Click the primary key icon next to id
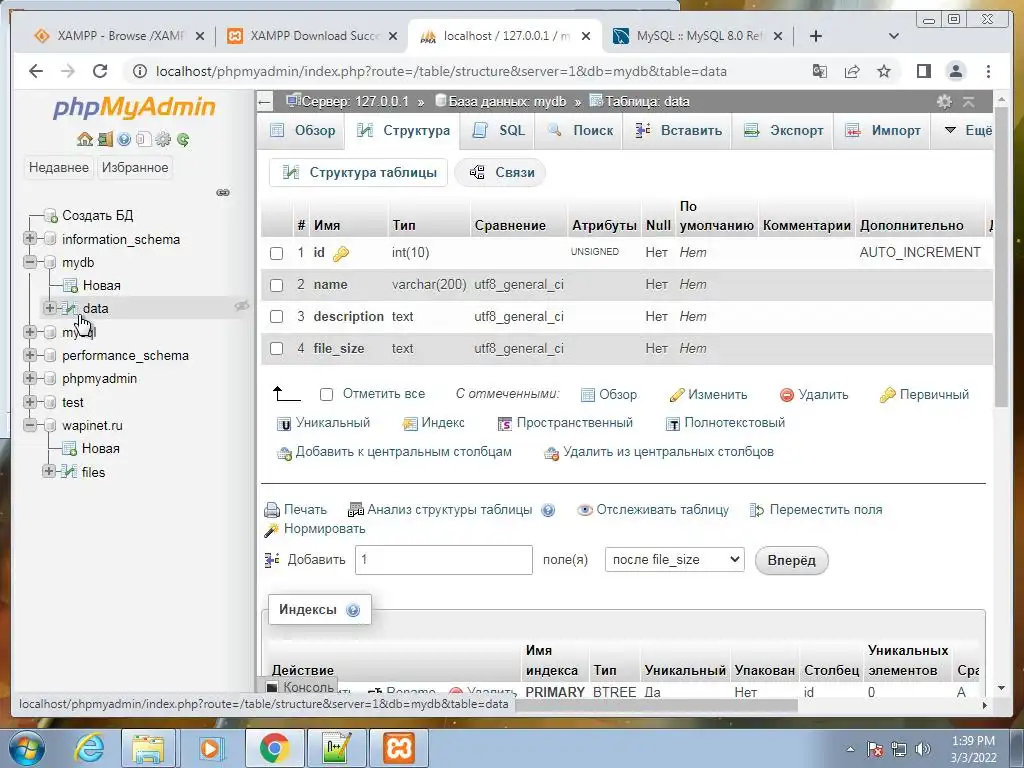1024x768 pixels. pyautogui.click(x=341, y=253)
